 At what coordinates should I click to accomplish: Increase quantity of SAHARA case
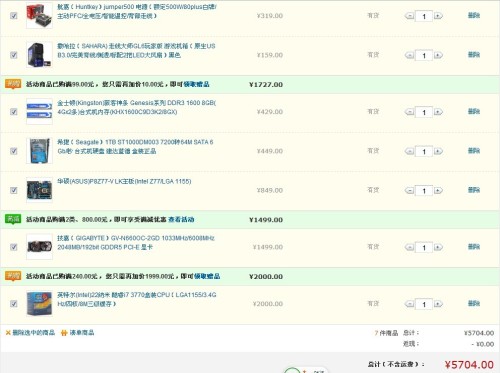(438, 55)
